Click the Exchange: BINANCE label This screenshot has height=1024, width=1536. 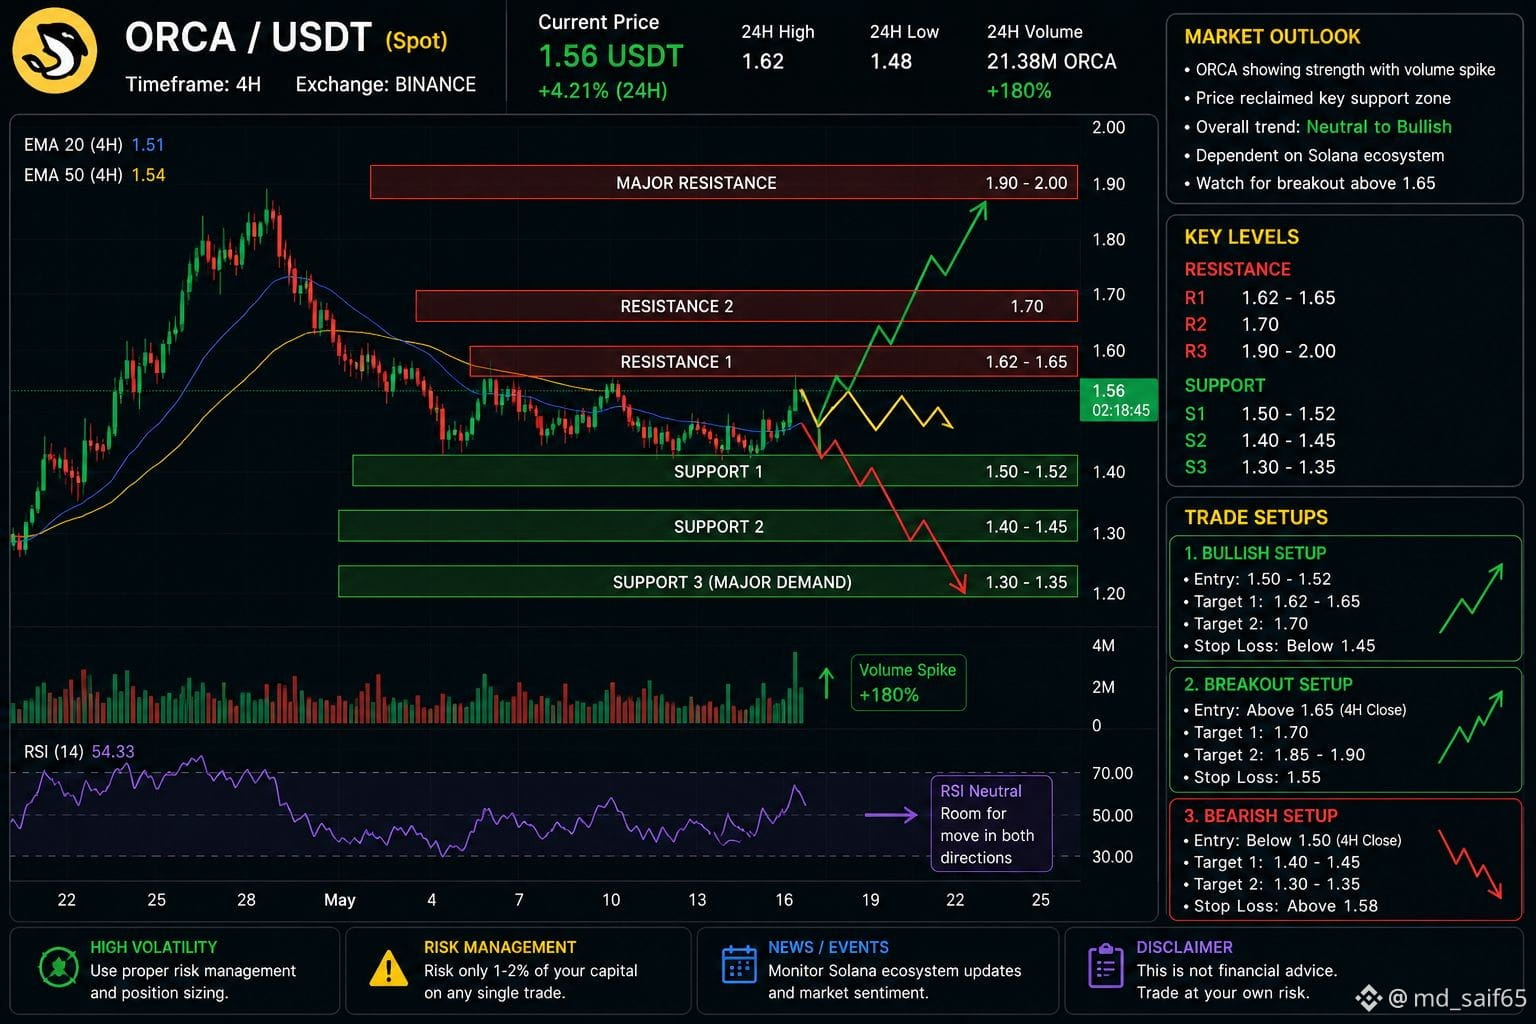[x=386, y=84]
